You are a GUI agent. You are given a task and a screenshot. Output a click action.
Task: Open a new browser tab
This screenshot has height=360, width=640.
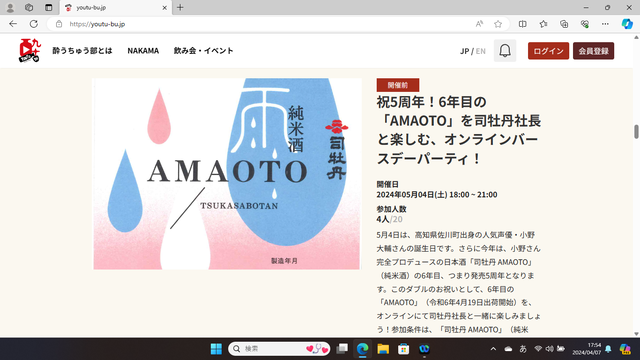[180, 7]
